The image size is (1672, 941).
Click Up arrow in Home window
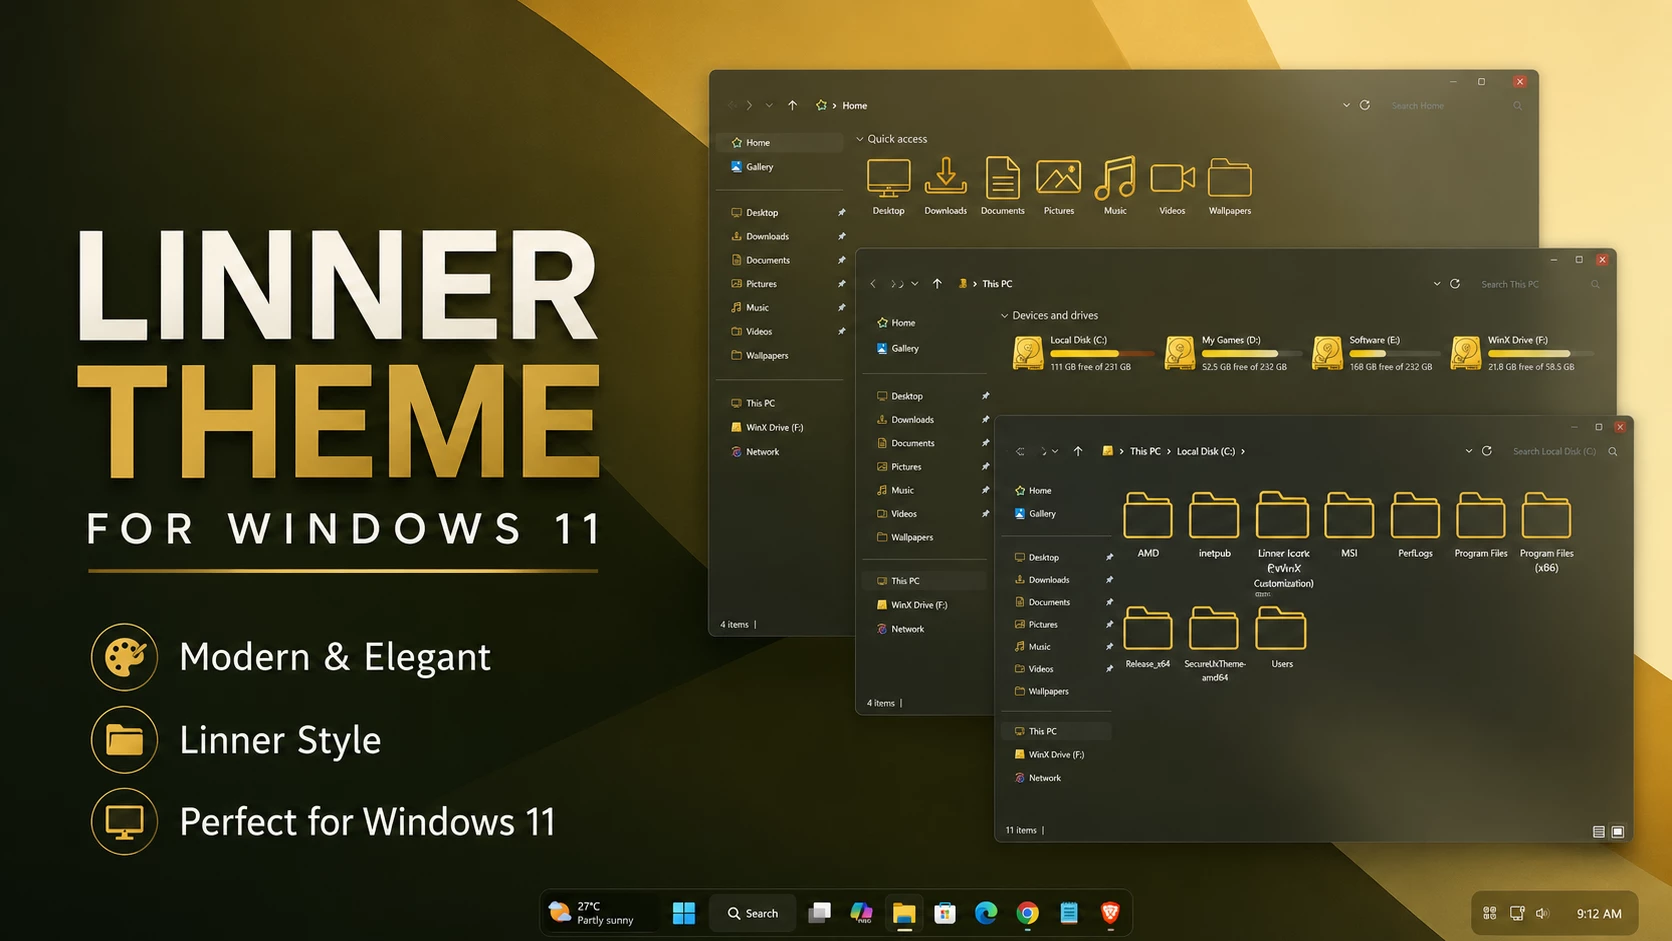(x=792, y=105)
